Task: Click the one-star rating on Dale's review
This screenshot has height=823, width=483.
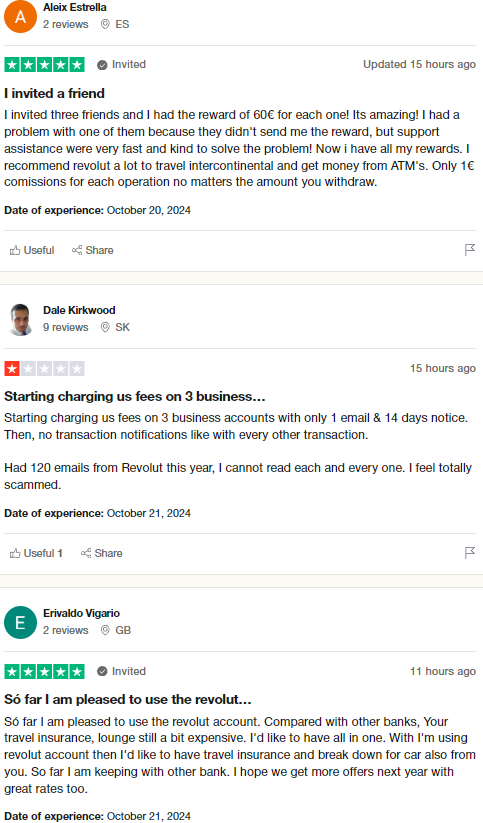Action: 45,368
